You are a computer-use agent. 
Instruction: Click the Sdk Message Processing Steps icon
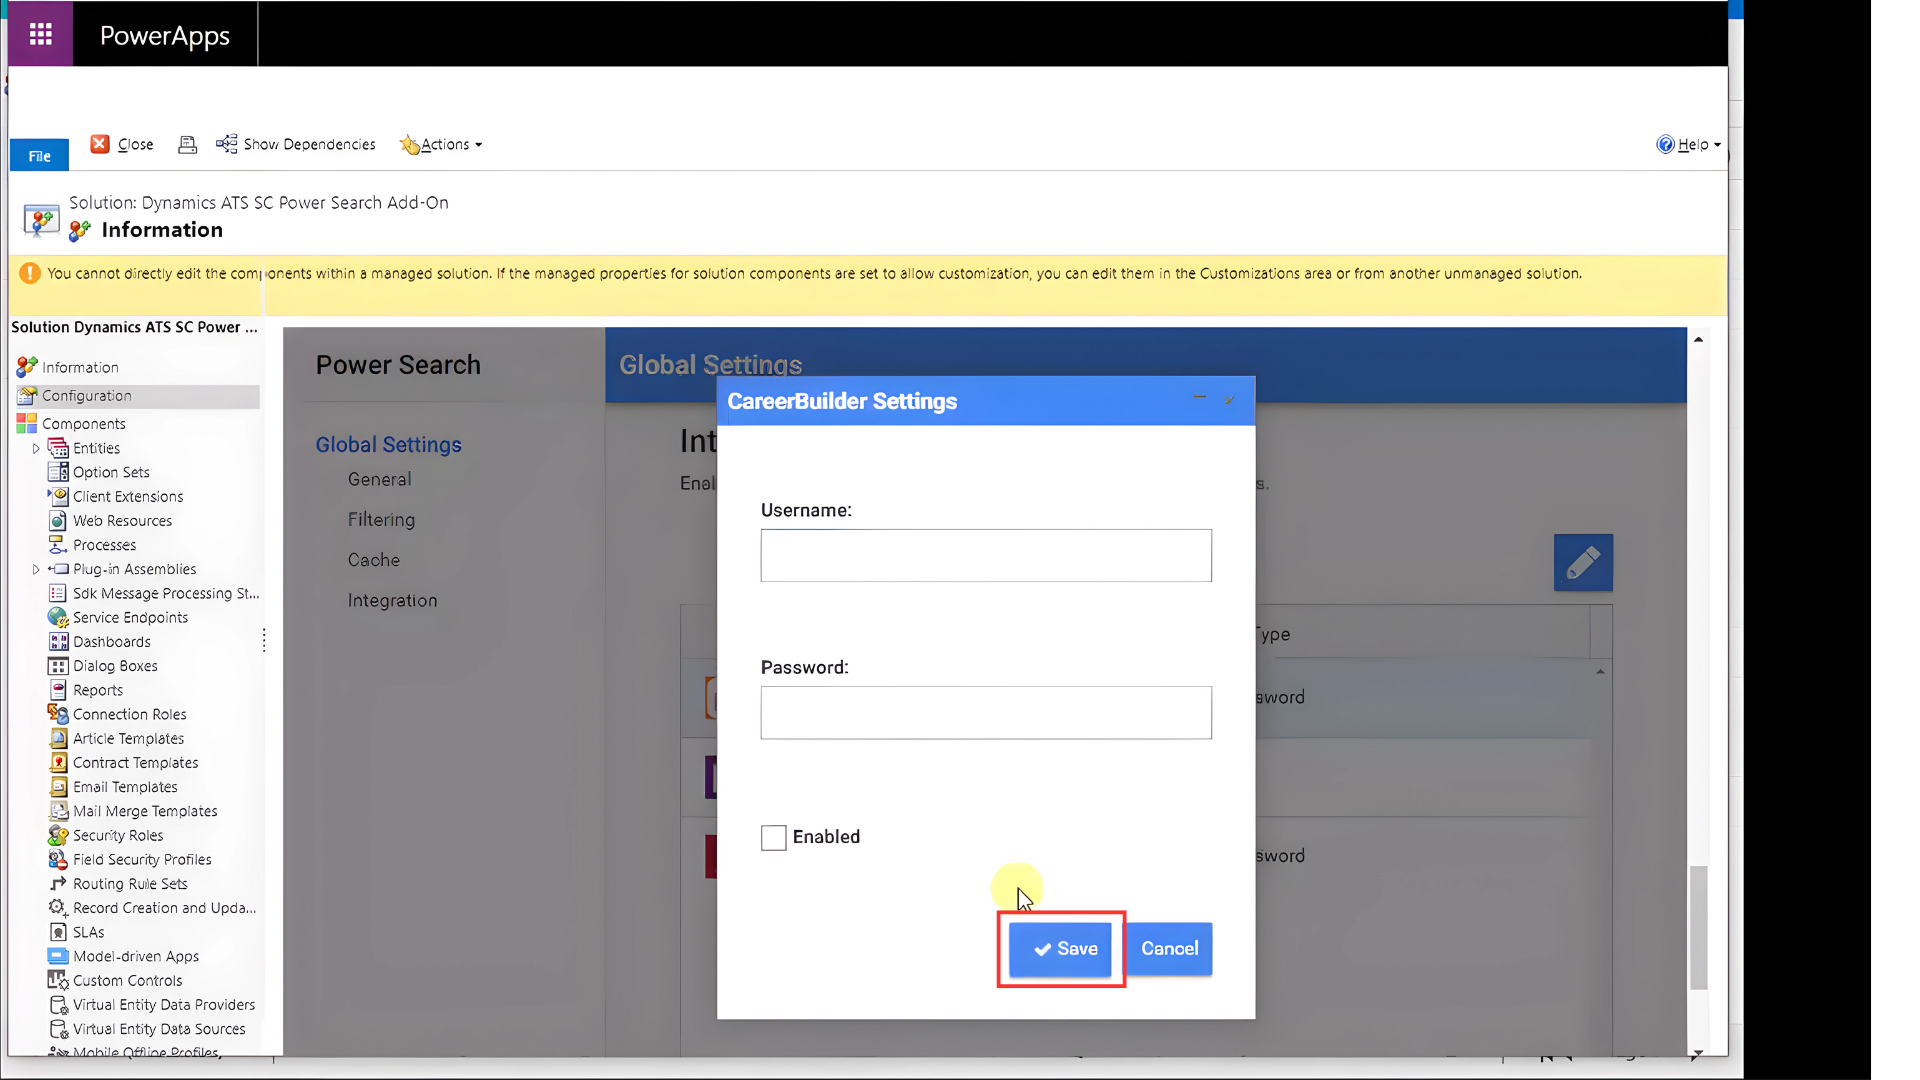pos(58,593)
